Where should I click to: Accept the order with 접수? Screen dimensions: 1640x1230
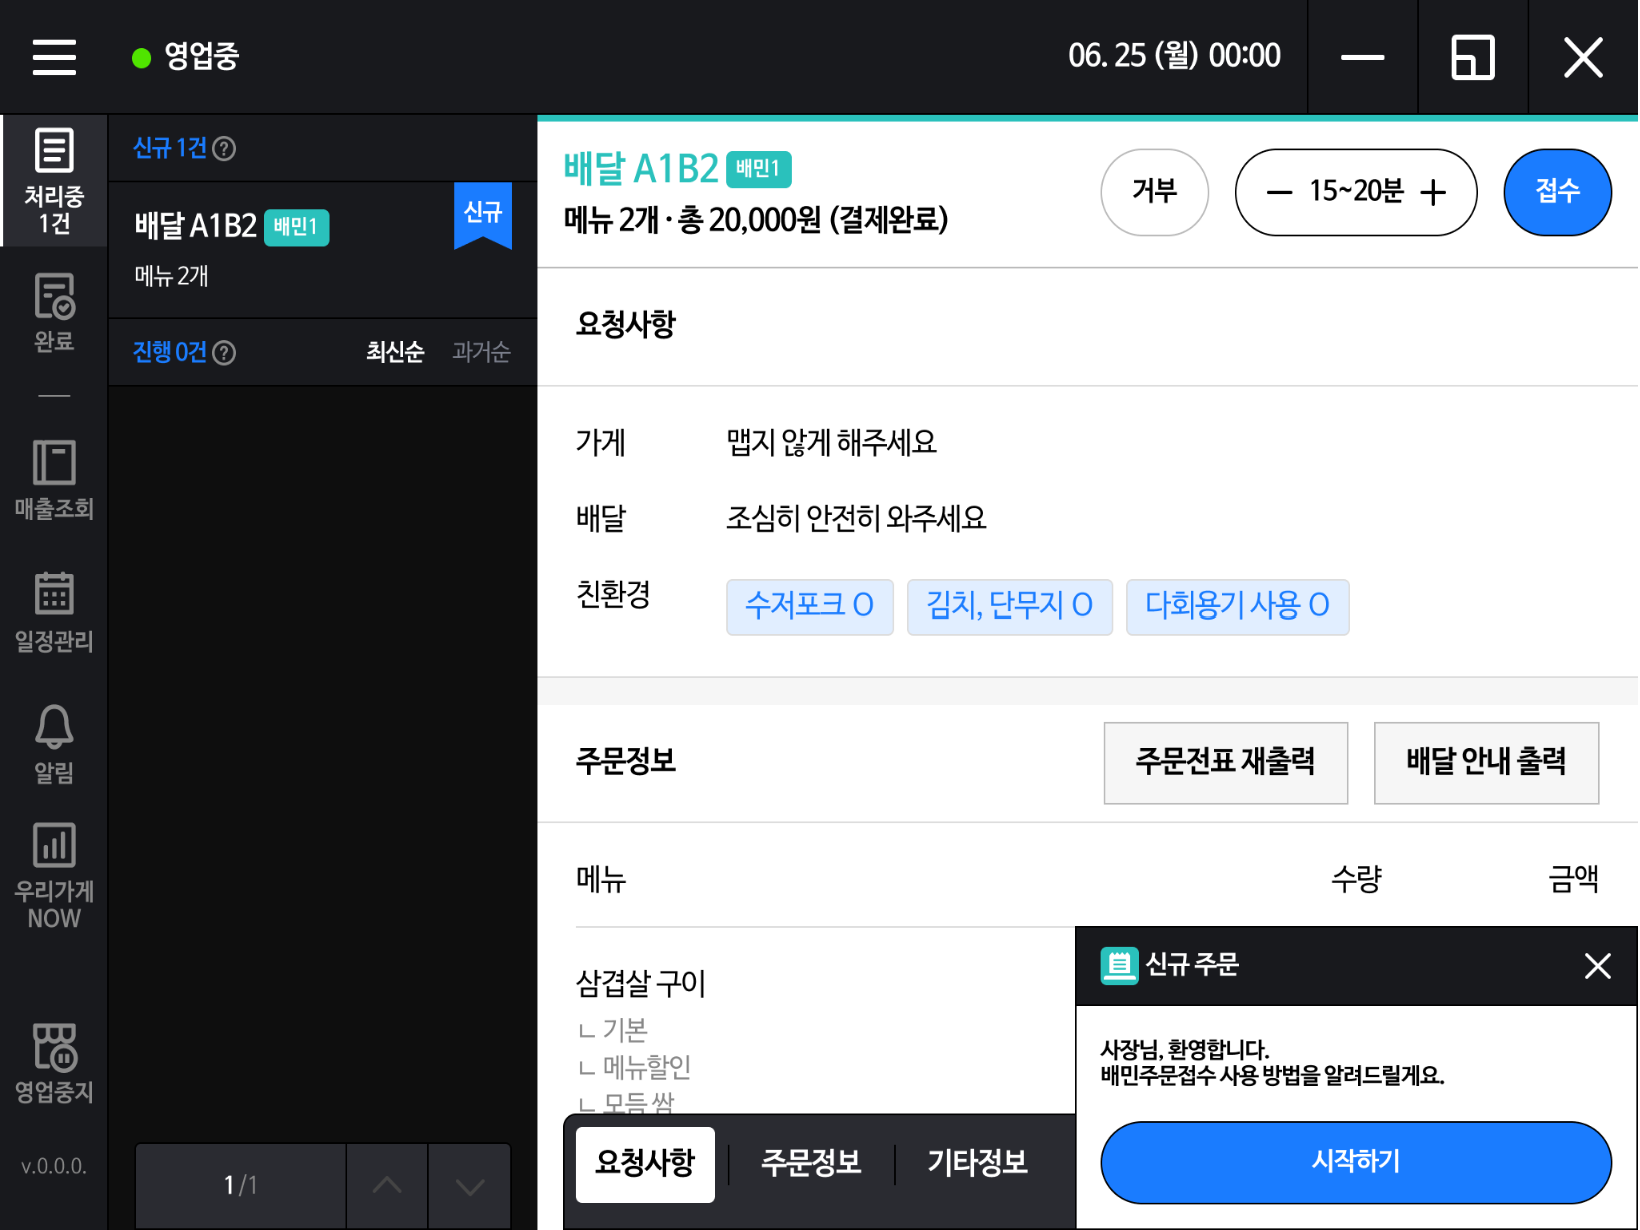pyautogui.click(x=1557, y=192)
